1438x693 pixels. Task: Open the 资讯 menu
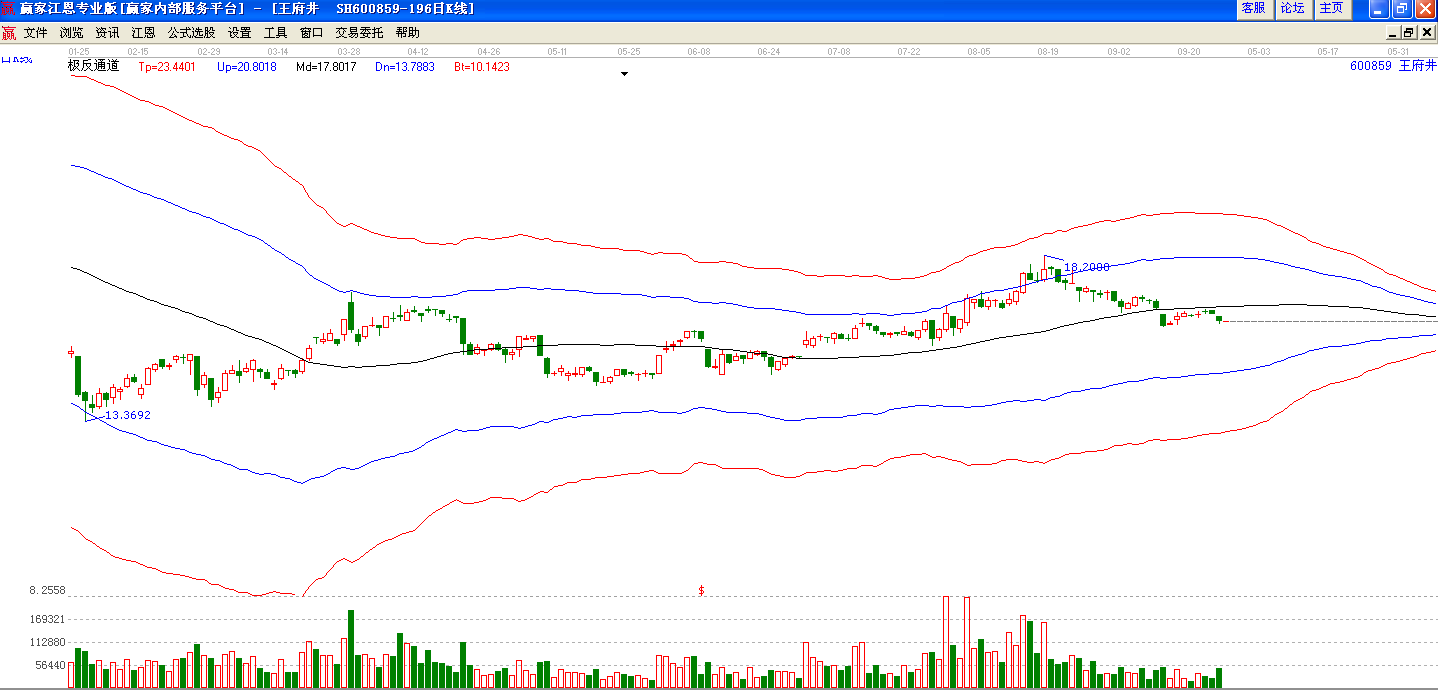coord(107,33)
